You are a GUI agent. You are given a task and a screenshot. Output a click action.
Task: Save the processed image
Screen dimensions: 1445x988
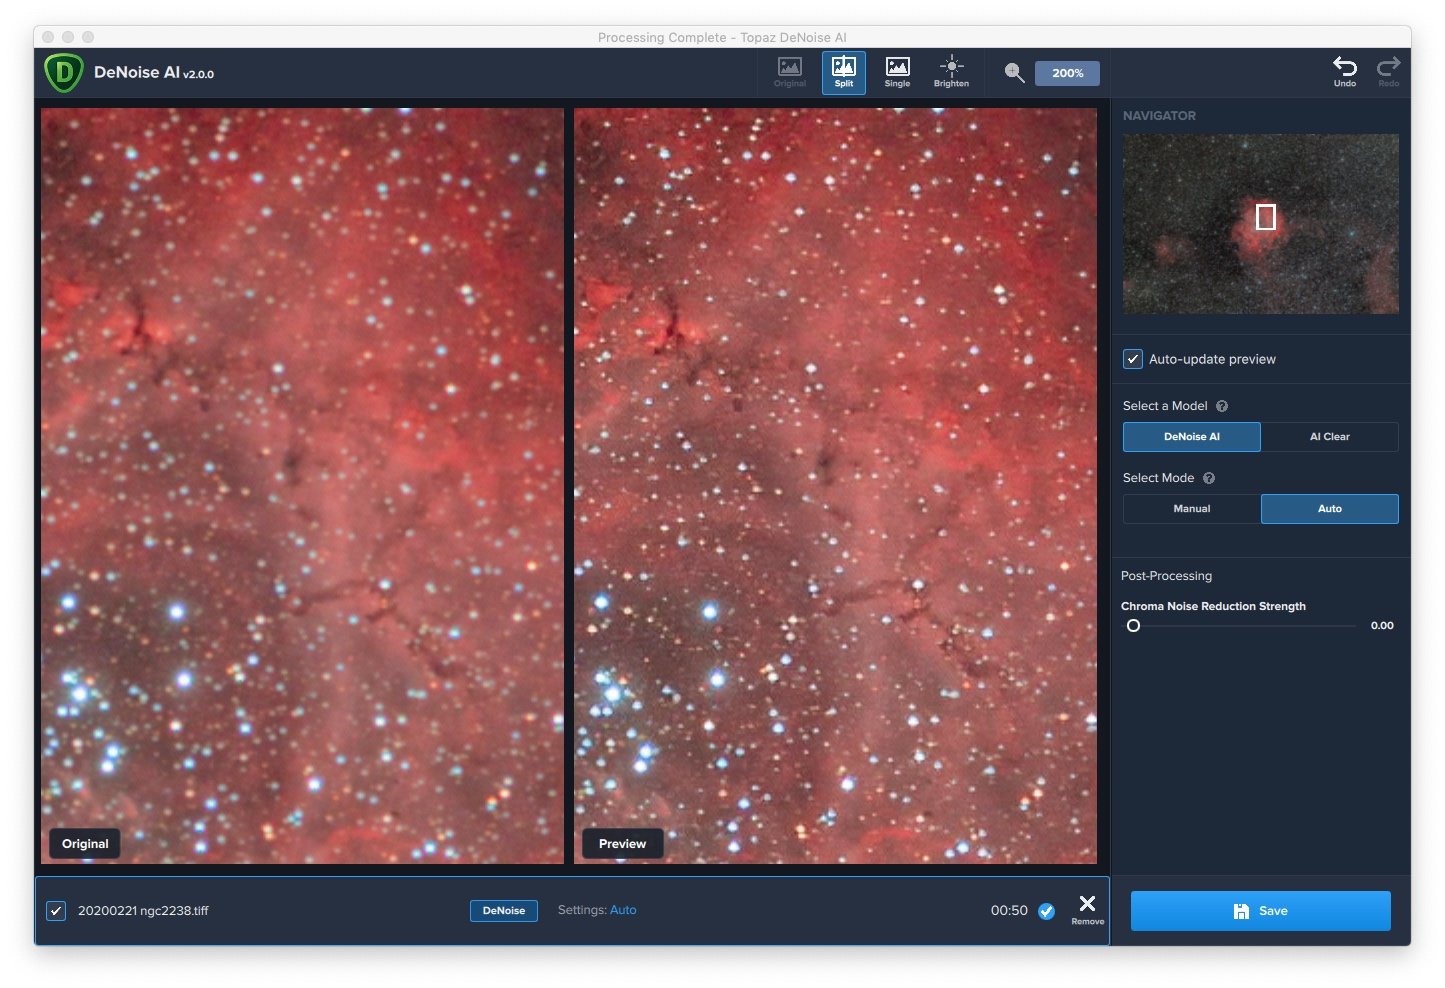click(x=1261, y=911)
